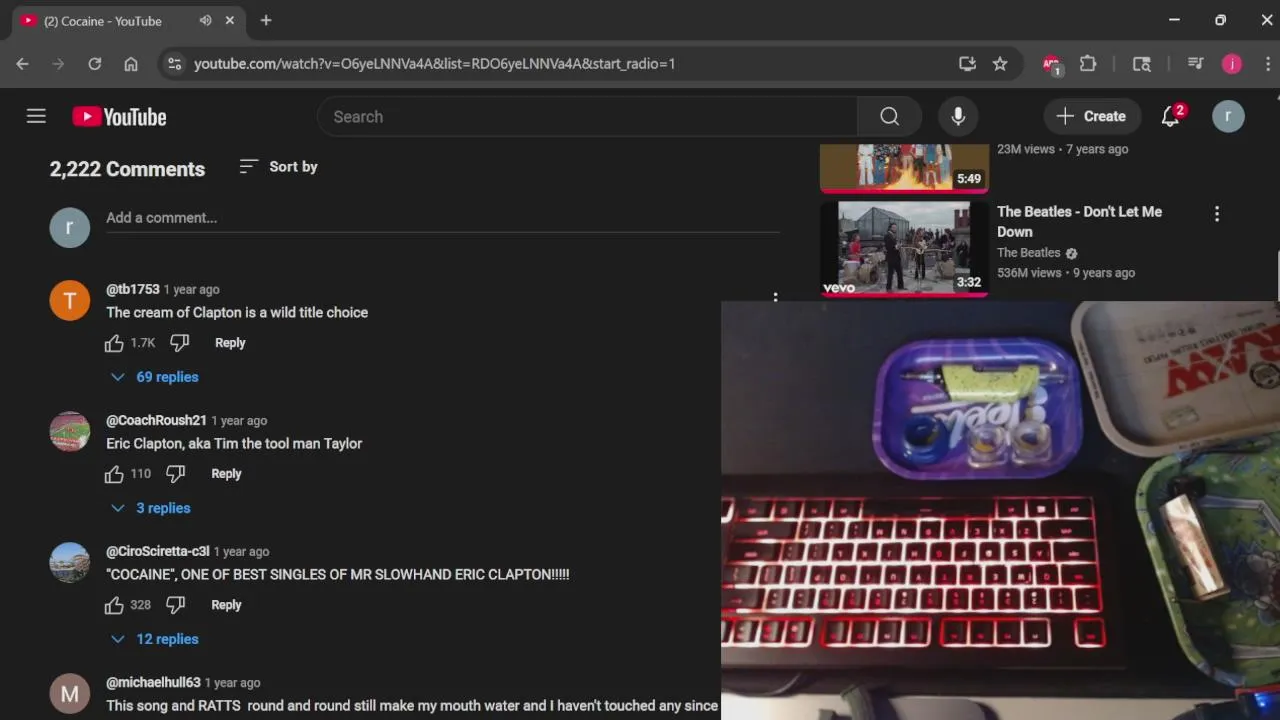Start voice search with the microphone
The width and height of the screenshot is (1280, 720).
pyautogui.click(x=958, y=117)
